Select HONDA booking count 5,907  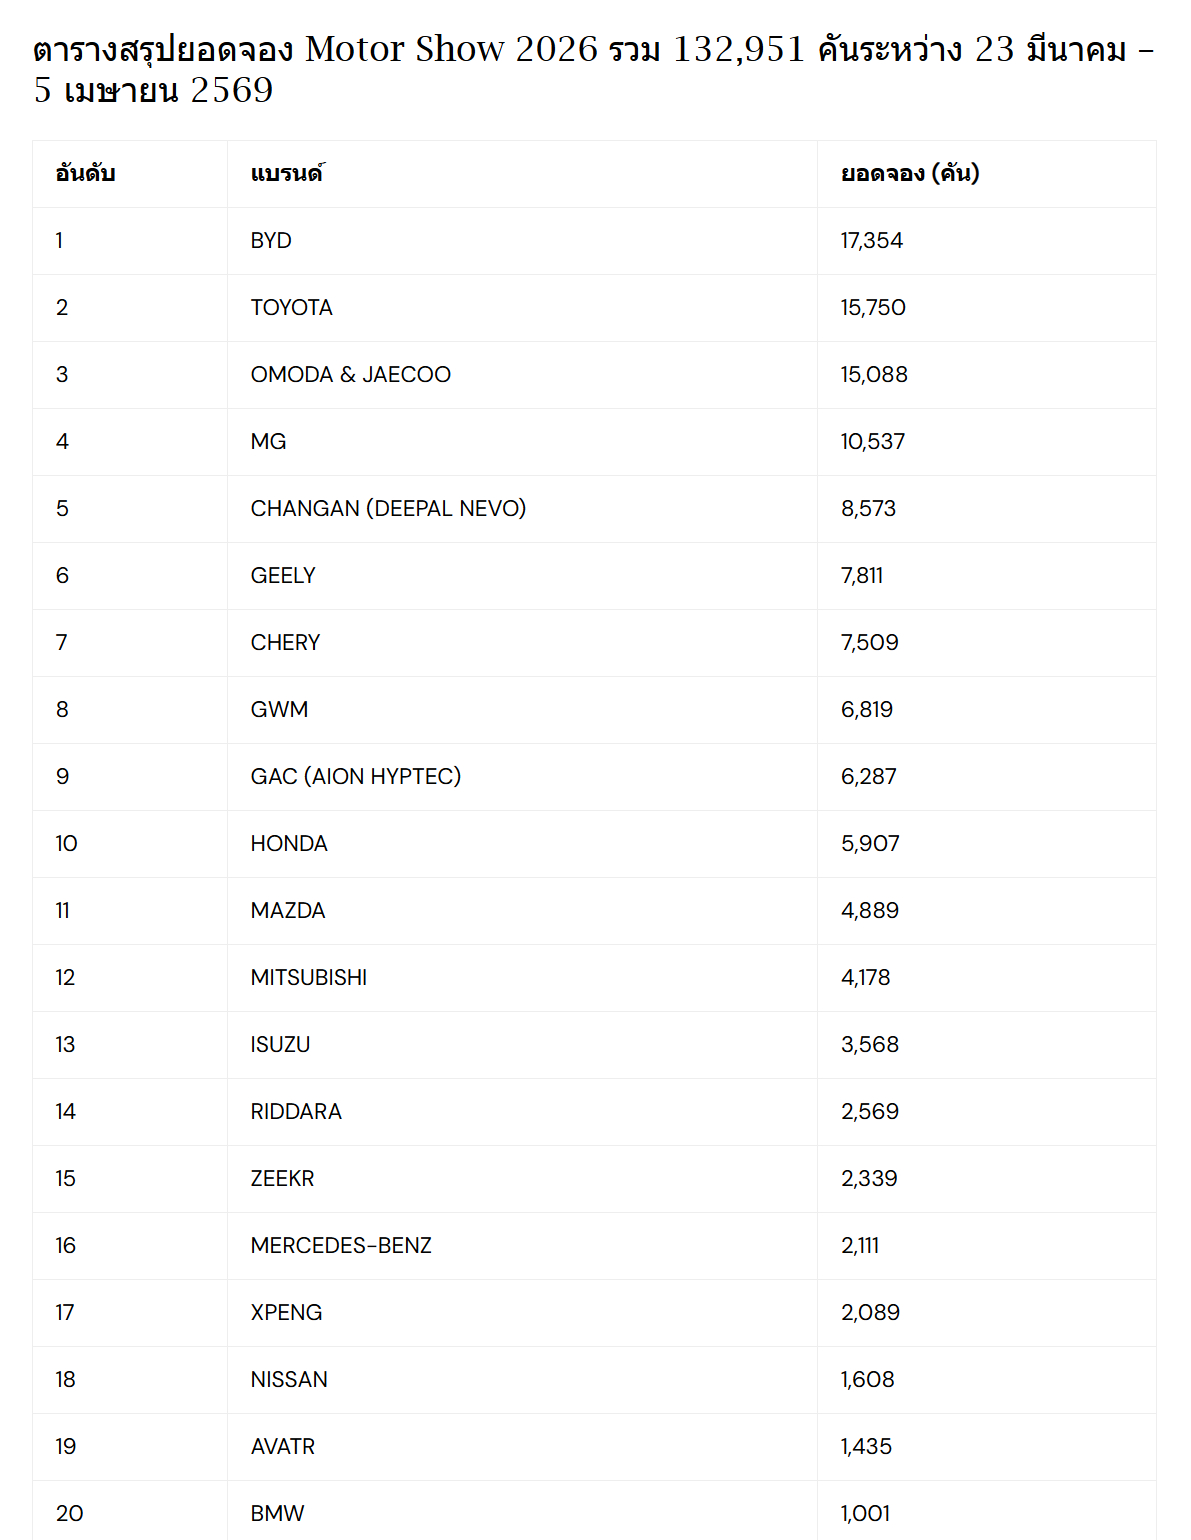click(870, 844)
